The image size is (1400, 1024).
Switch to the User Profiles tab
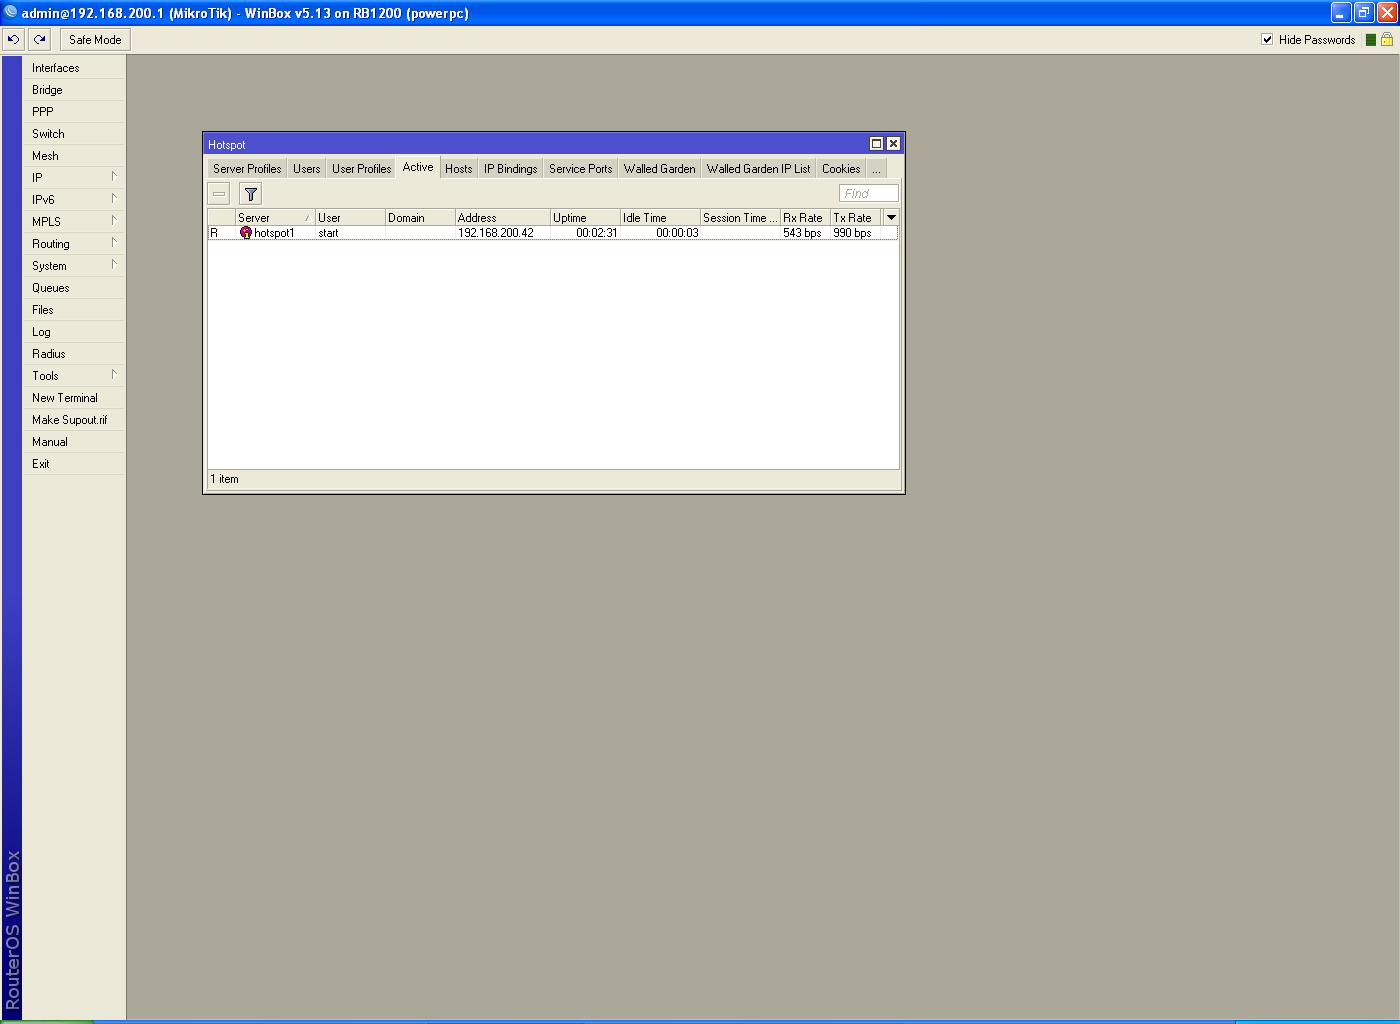coord(362,169)
